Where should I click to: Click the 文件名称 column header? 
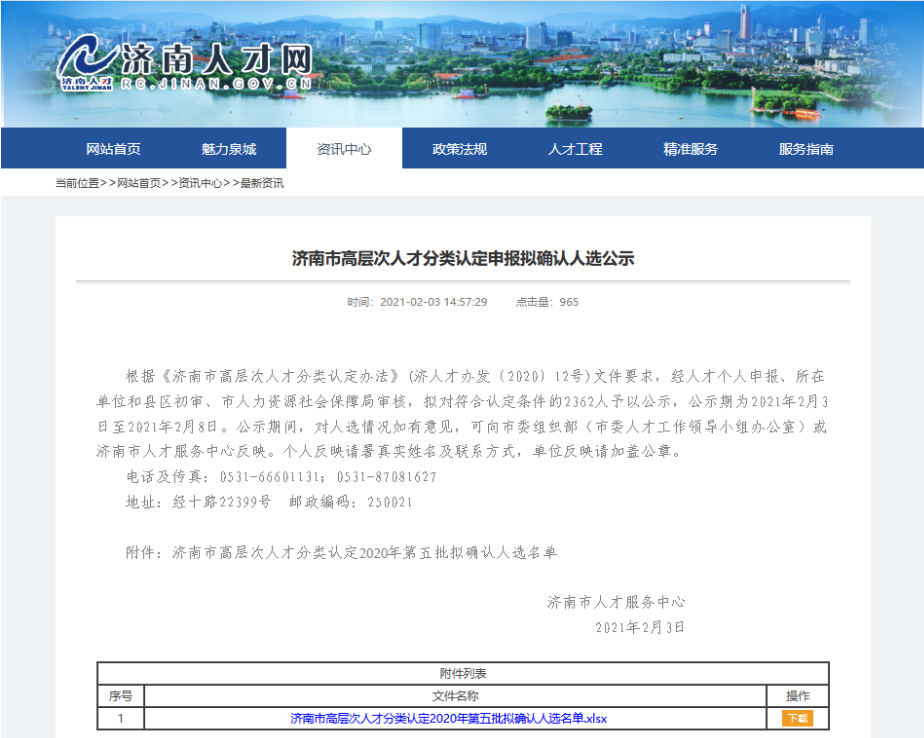coord(455,696)
